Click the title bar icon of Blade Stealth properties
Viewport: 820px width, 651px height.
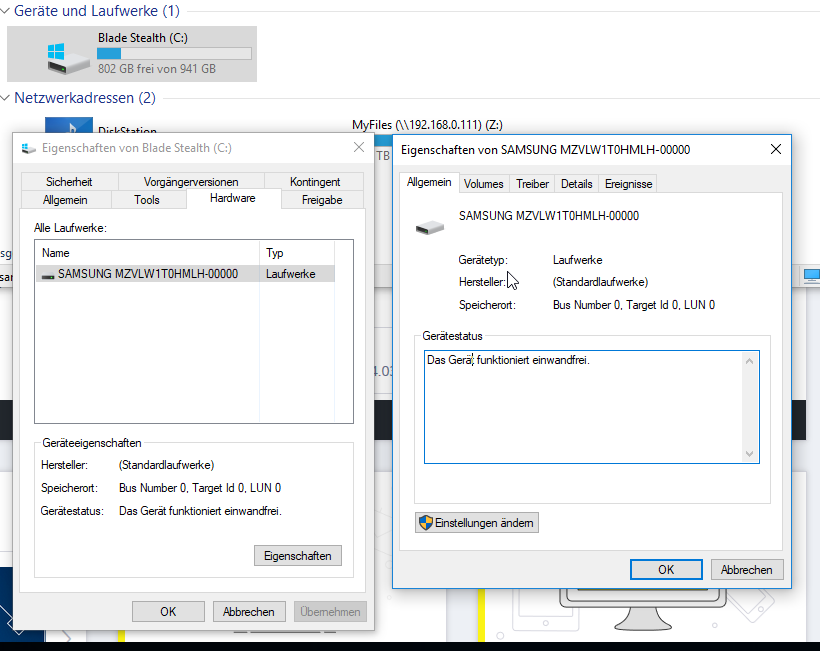point(28,149)
